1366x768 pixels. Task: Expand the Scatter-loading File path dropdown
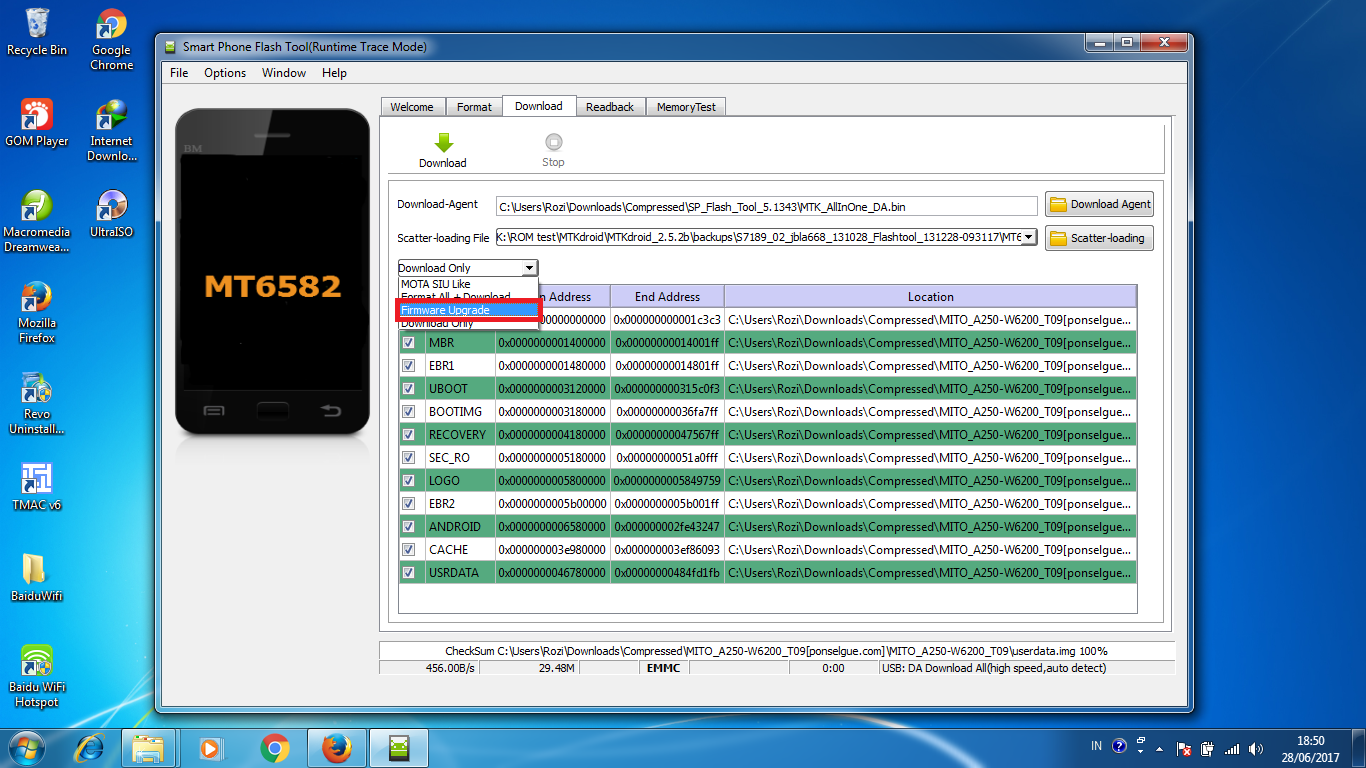click(1029, 237)
